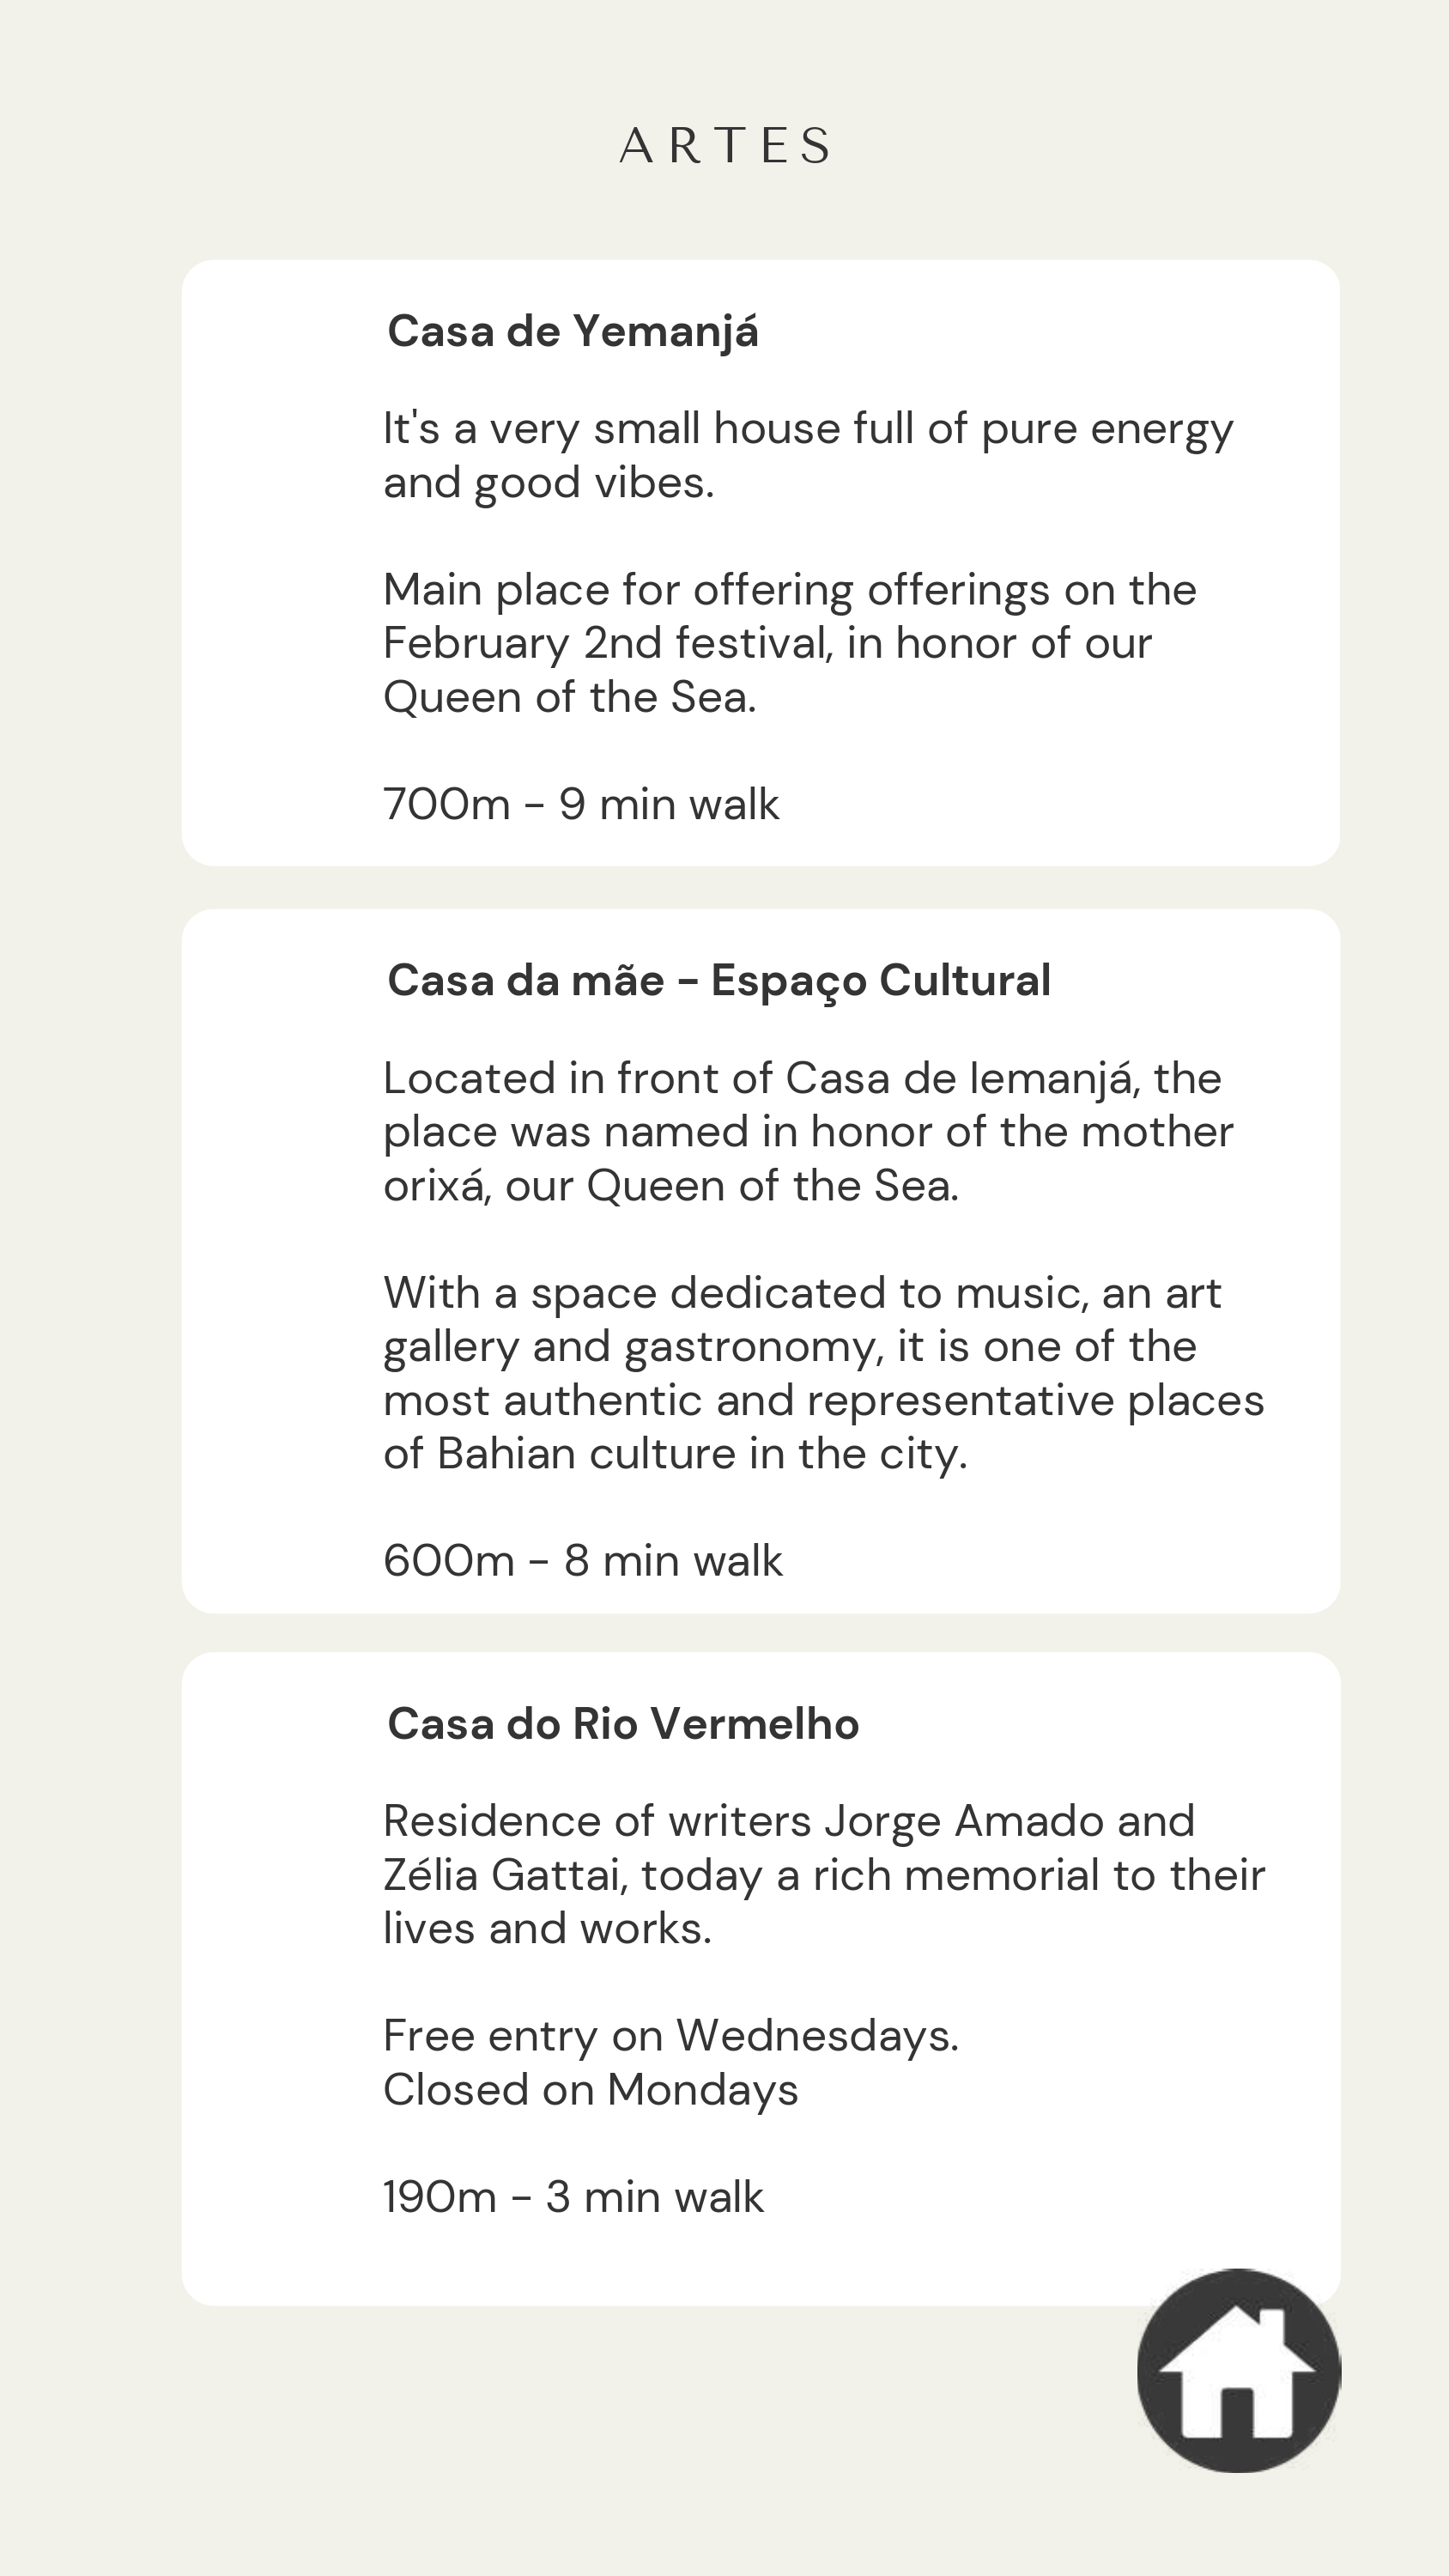Tap the '190m - 3 min walk' distance

coord(573,2197)
